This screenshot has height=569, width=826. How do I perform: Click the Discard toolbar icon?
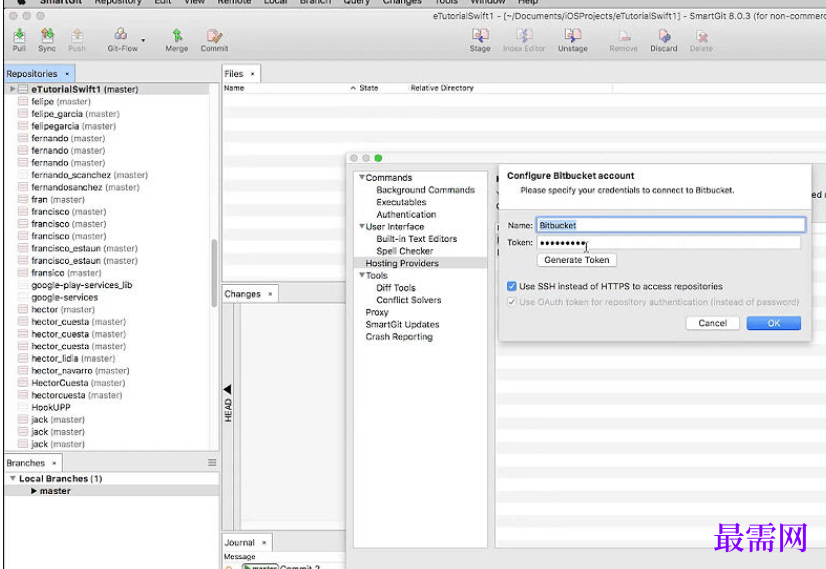pyautogui.click(x=664, y=40)
